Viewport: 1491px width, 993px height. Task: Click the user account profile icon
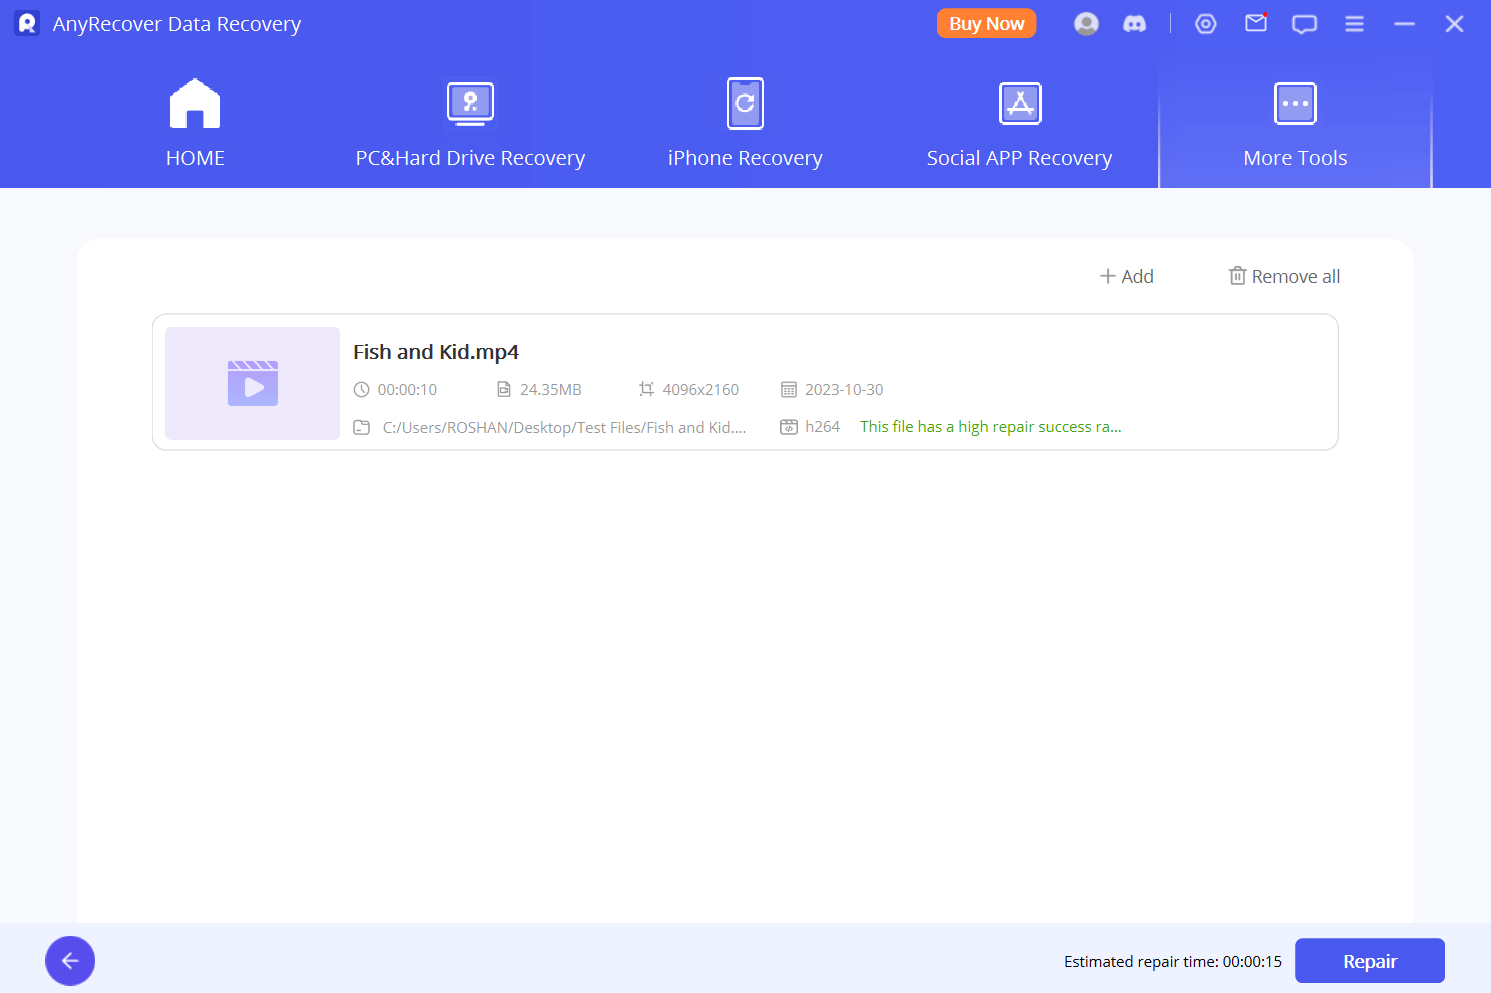[1086, 24]
